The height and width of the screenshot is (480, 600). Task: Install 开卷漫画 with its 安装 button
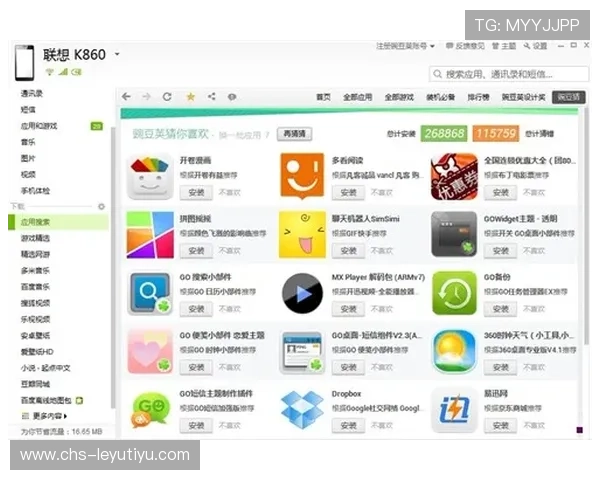(196, 193)
